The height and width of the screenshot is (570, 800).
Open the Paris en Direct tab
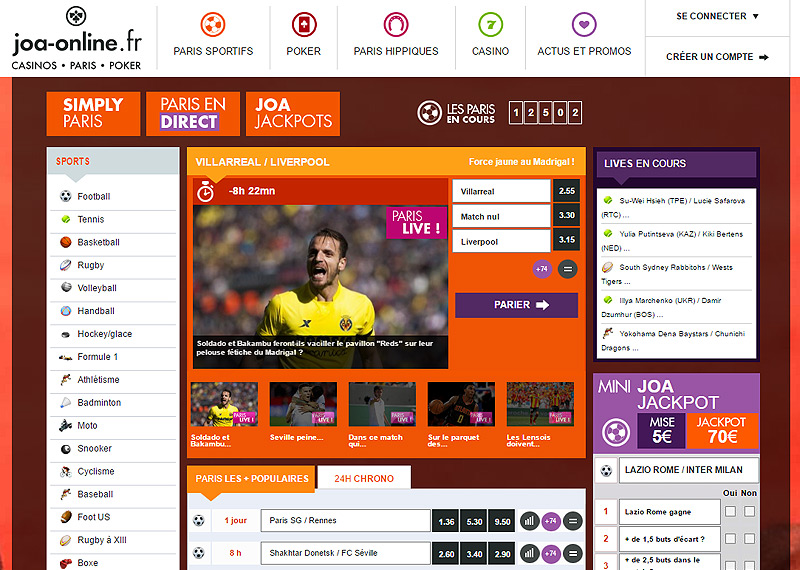pyautogui.click(x=193, y=114)
